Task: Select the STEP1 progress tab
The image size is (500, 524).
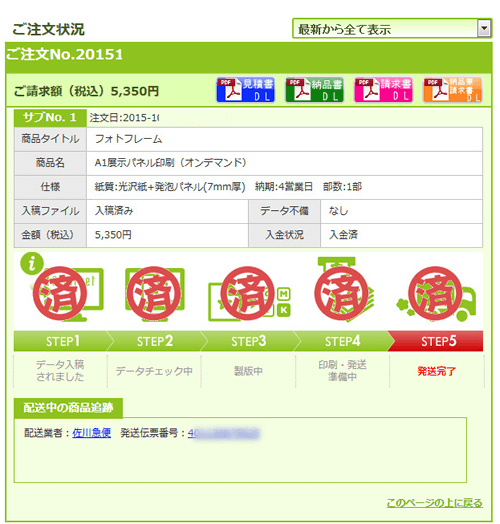Action: (x=62, y=341)
